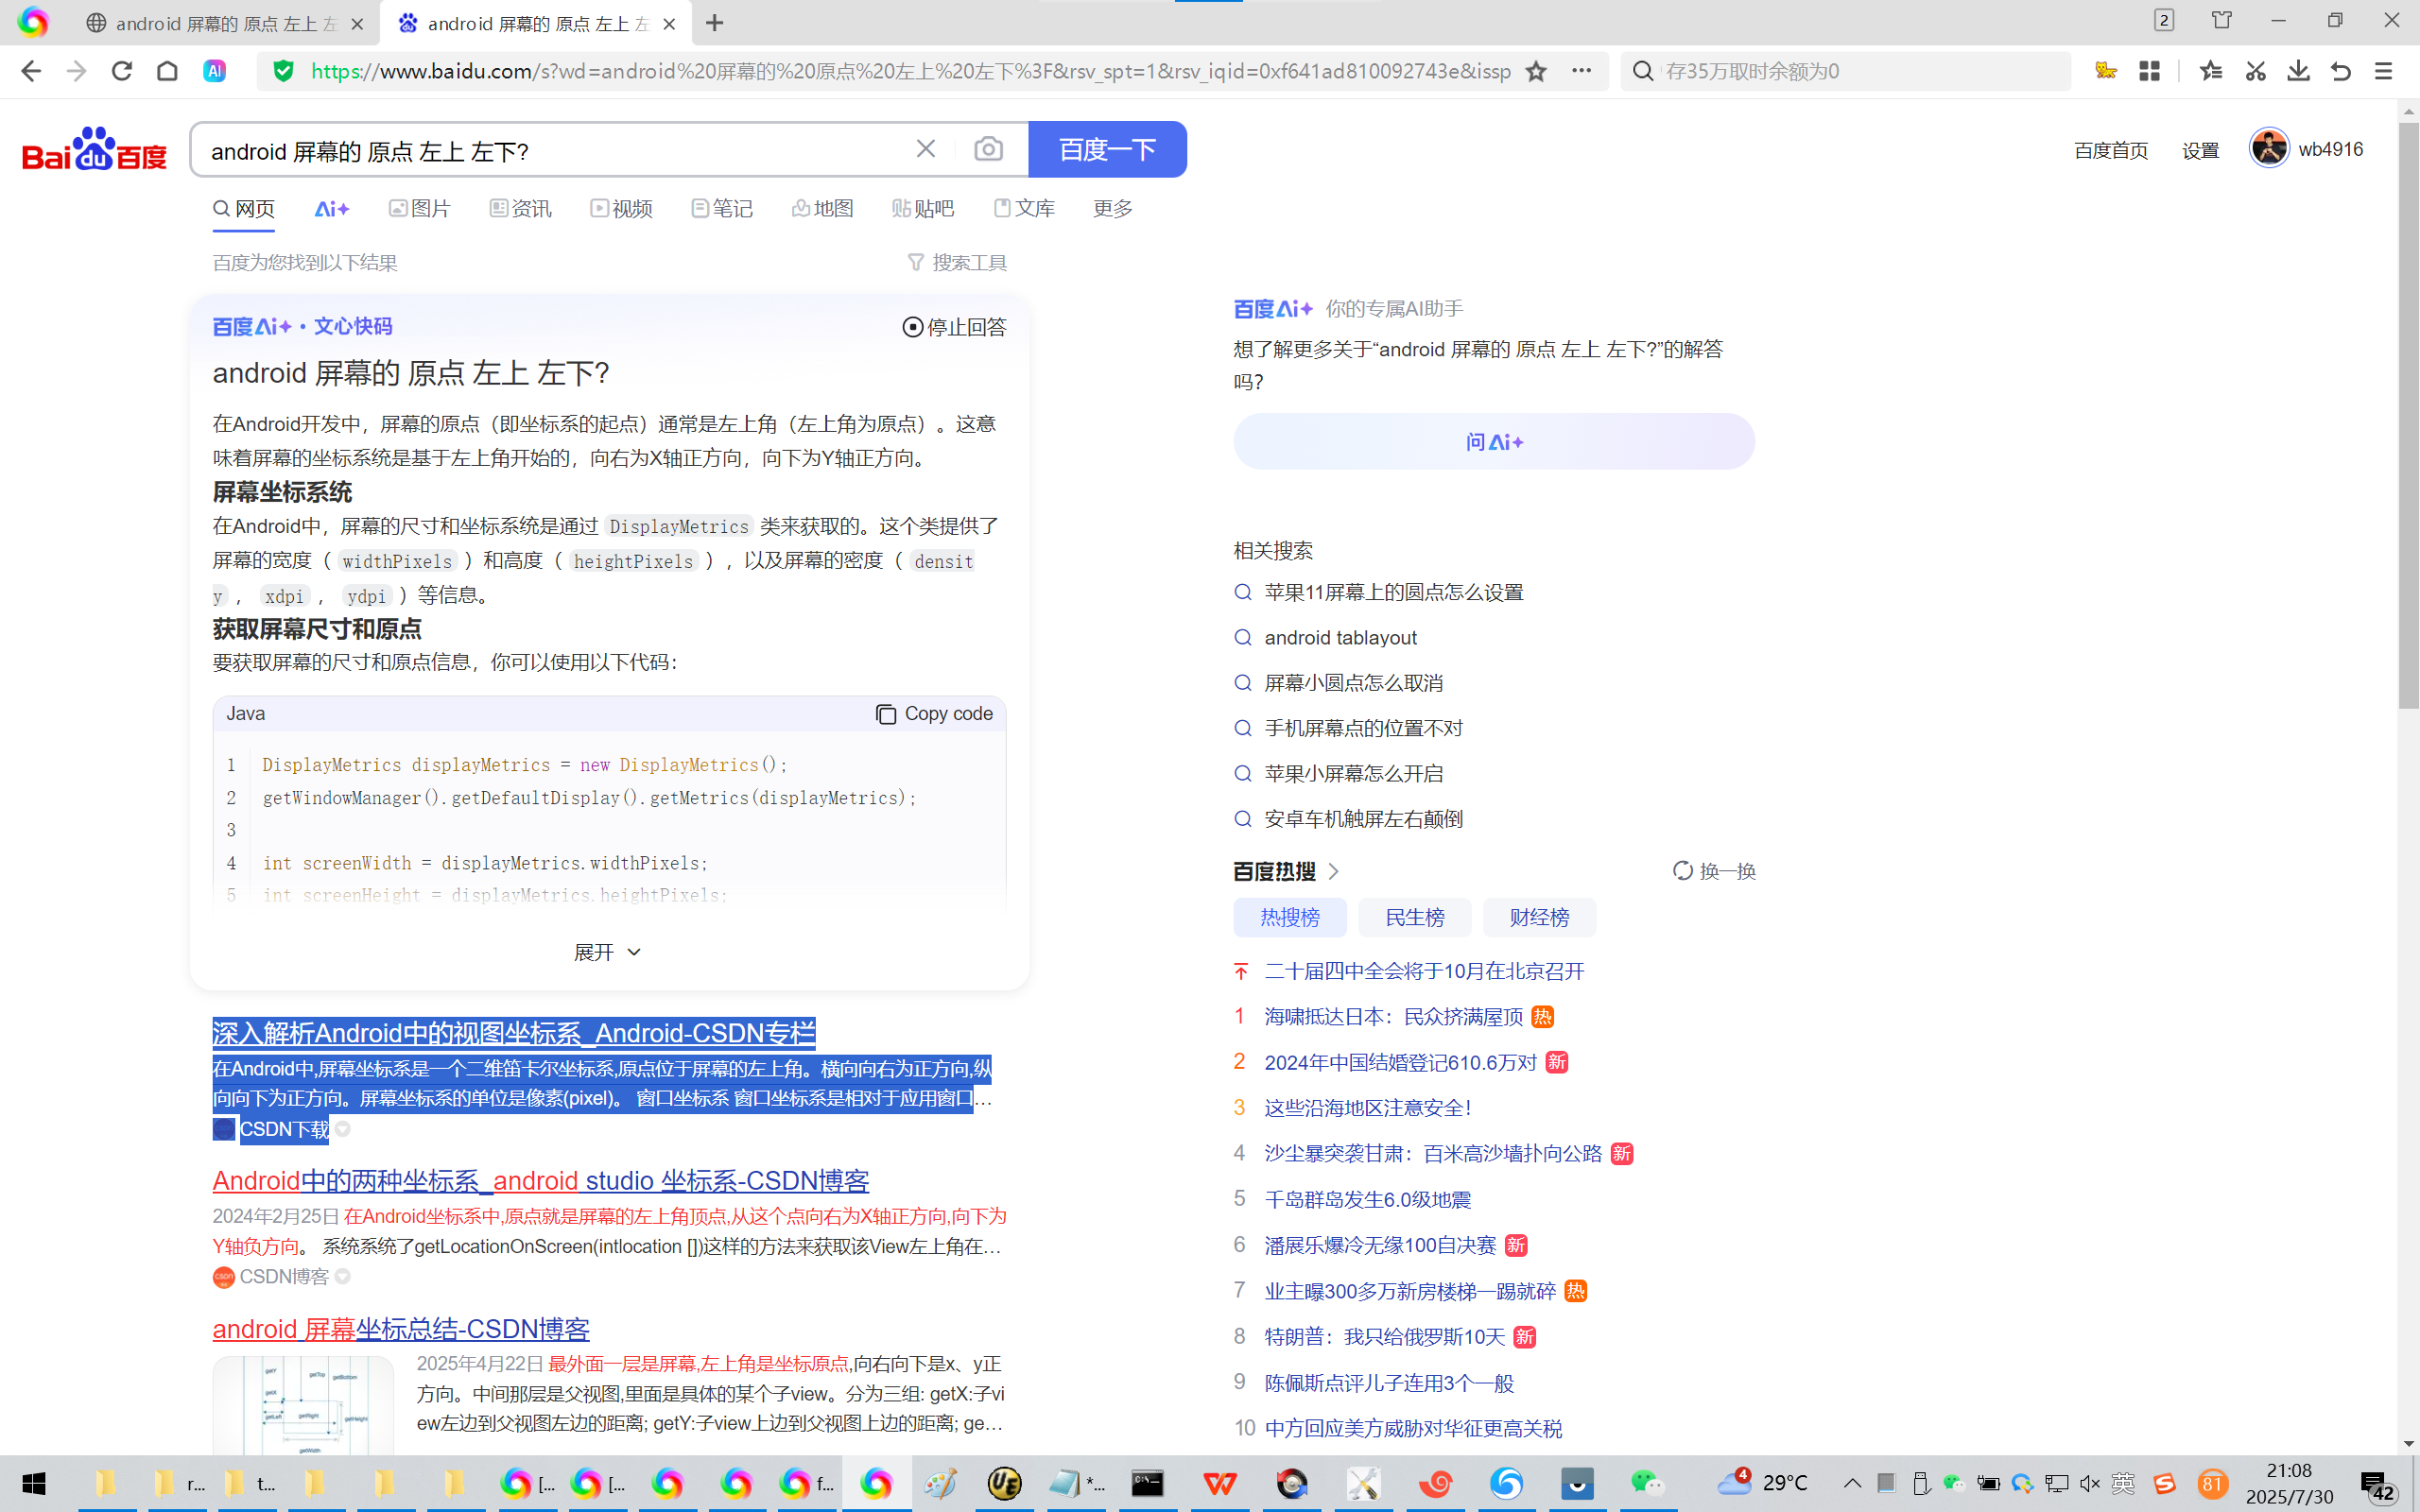Search related query android tablayout

(1340, 638)
